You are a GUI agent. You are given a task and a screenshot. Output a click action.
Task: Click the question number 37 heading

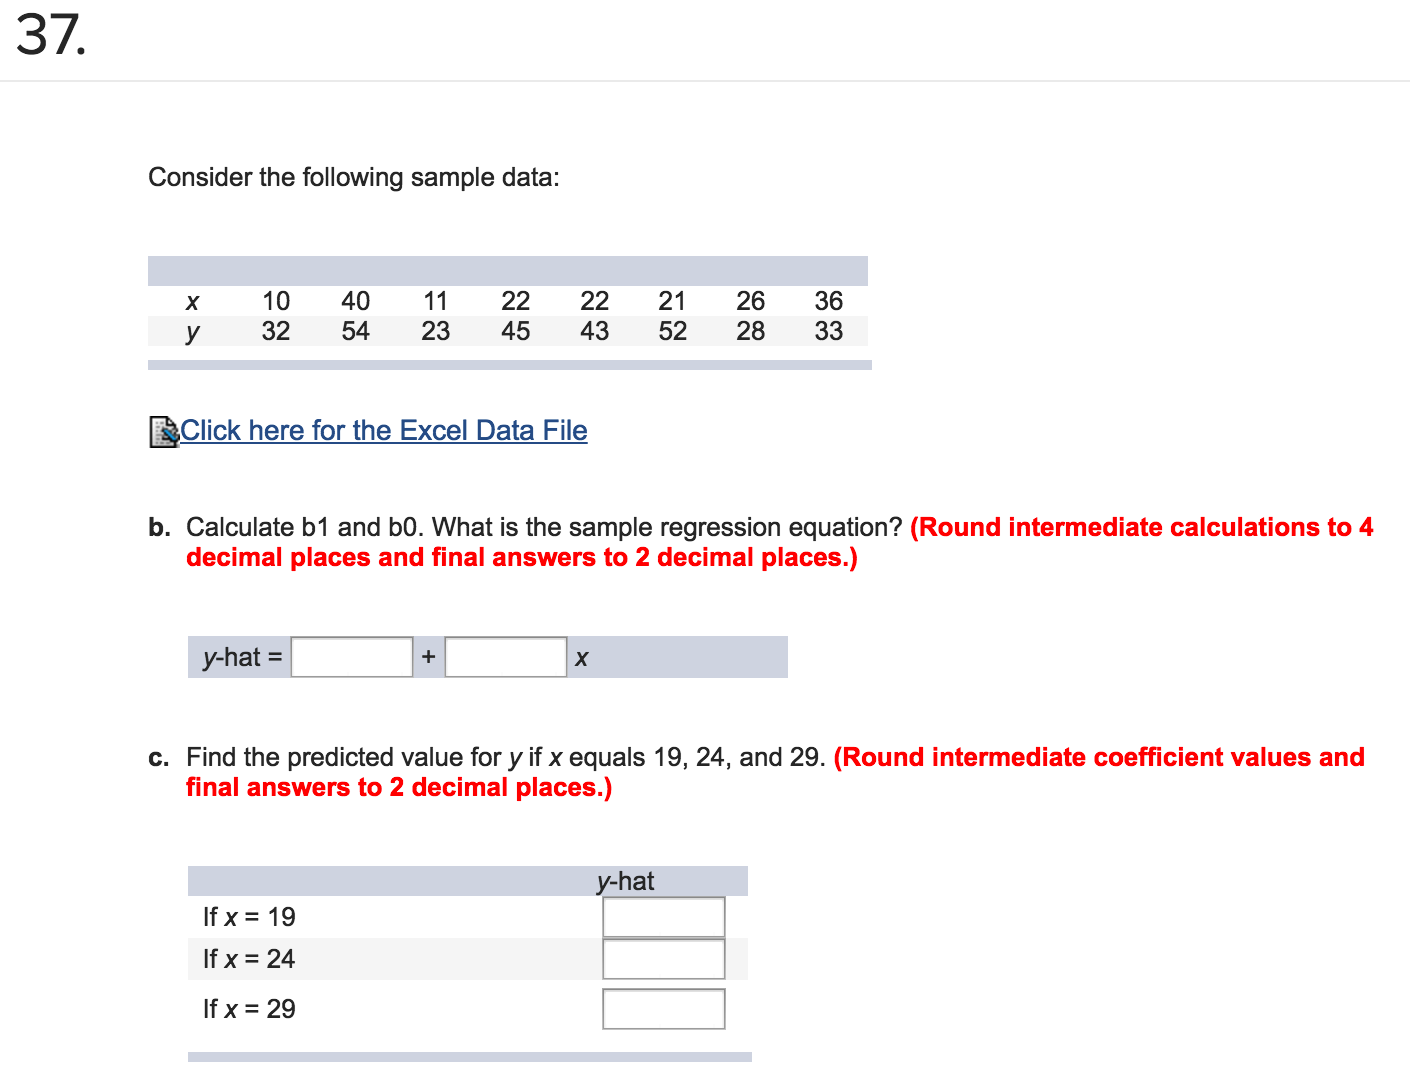[x=51, y=36]
